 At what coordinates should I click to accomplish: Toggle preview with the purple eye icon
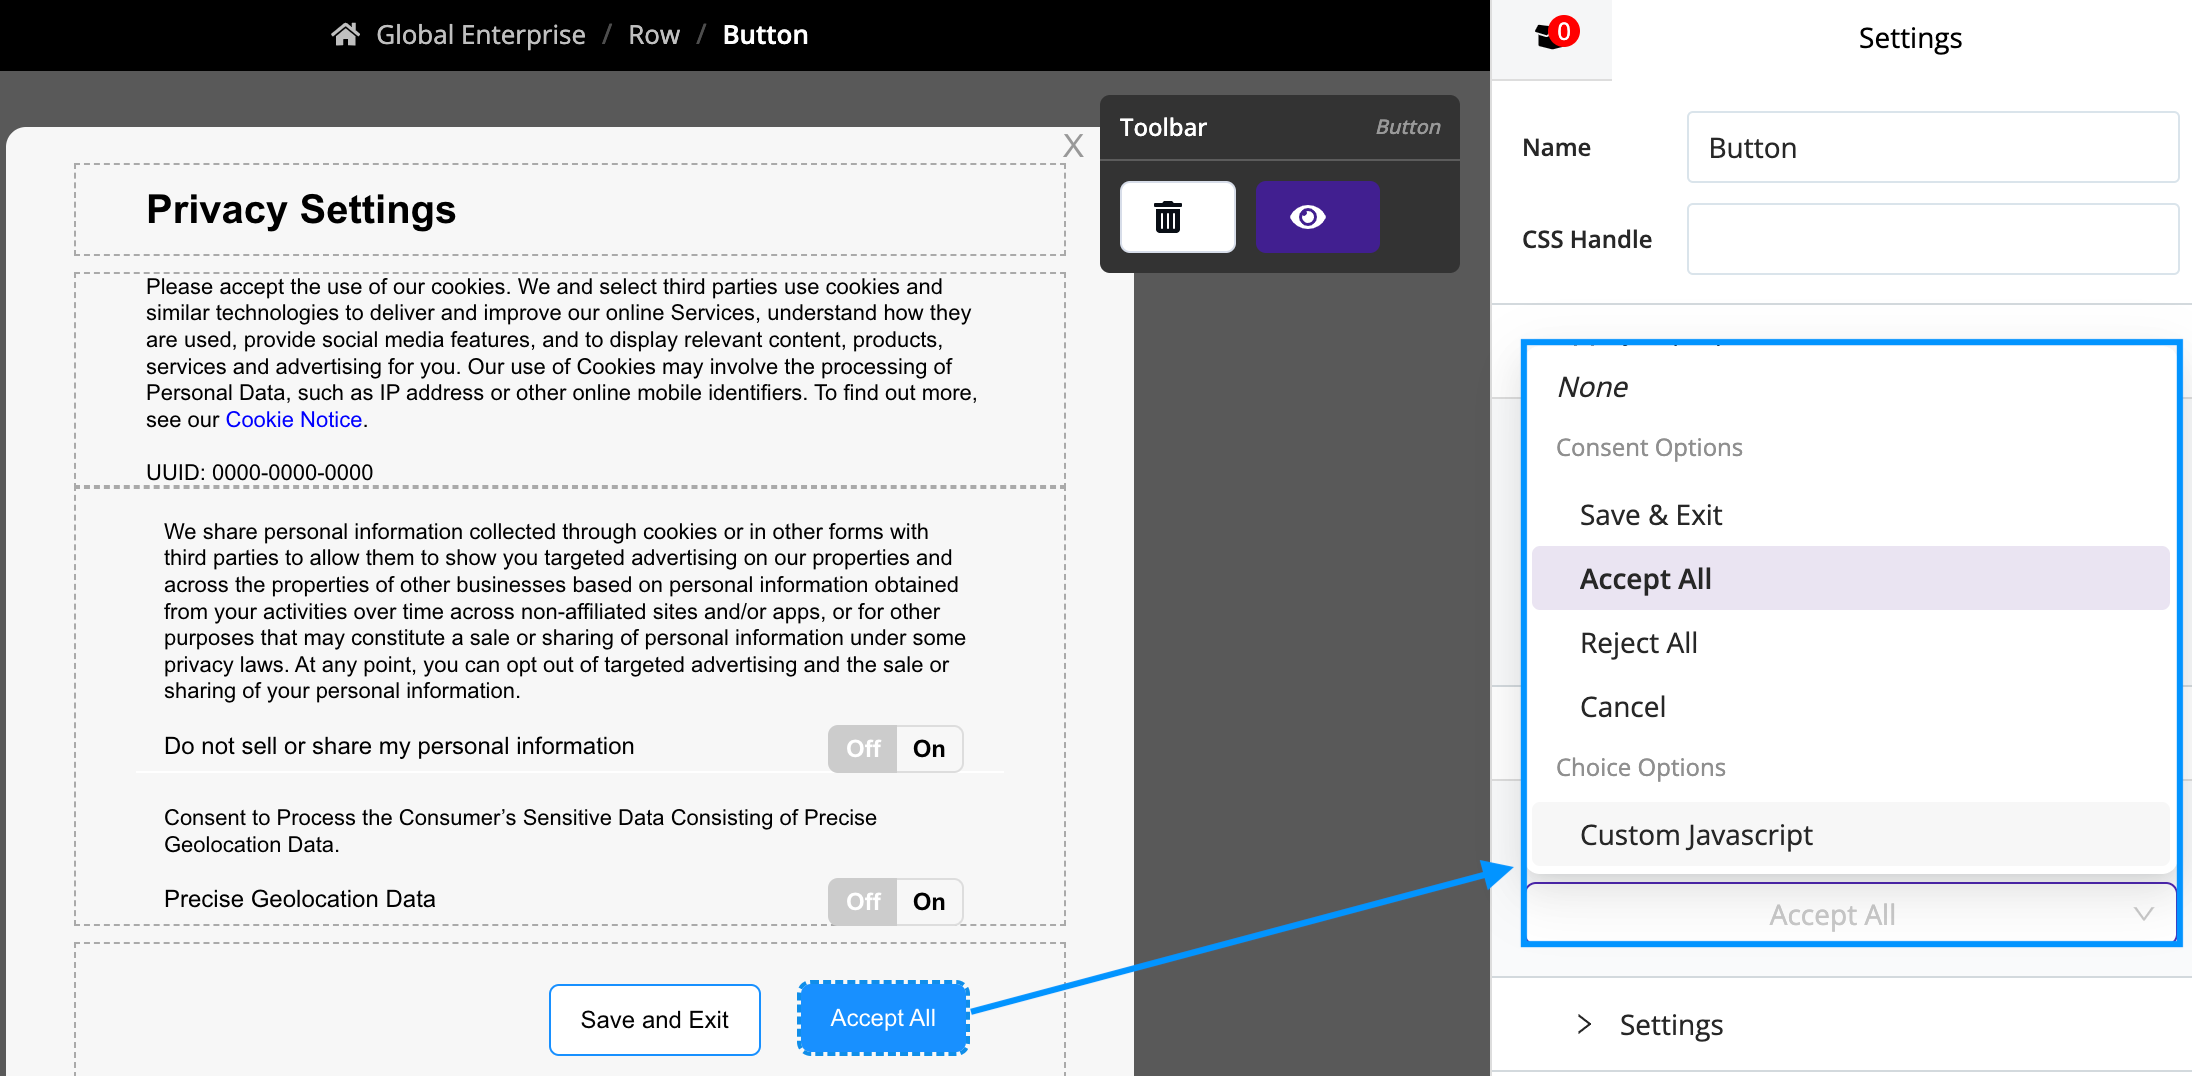coord(1317,216)
